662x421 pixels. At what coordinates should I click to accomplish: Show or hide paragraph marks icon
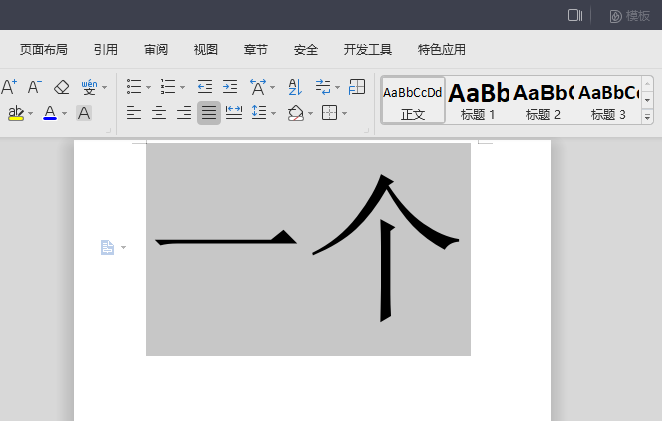click(x=323, y=87)
